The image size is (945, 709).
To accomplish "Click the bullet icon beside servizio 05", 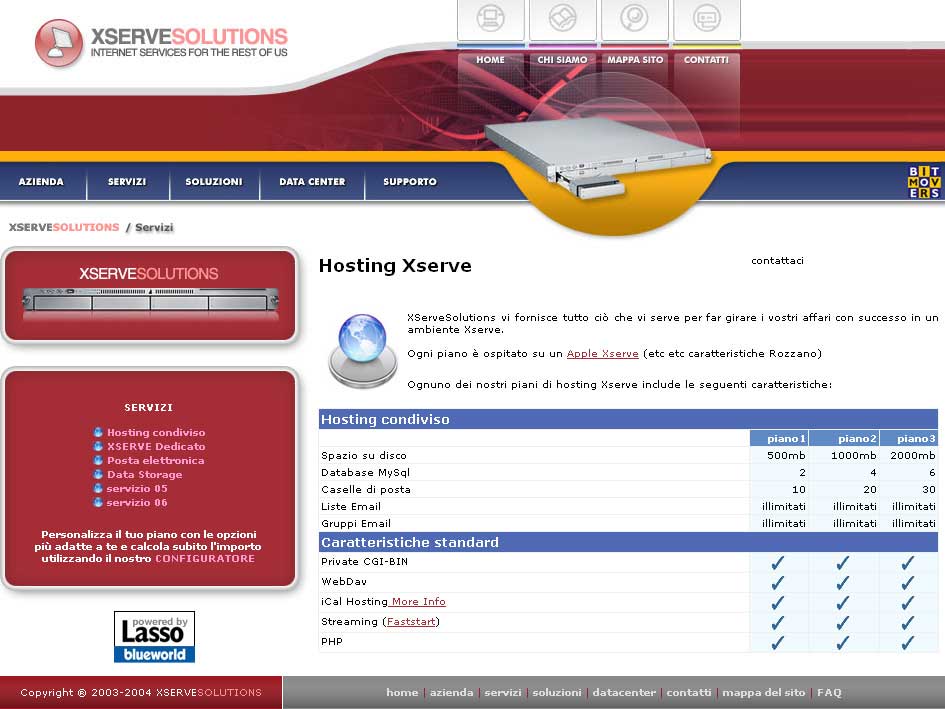I will point(98,488).
